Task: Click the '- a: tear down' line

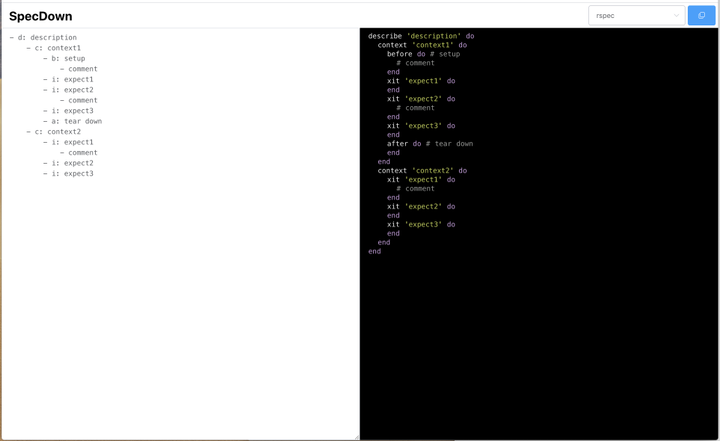Action: click(73, 121)
